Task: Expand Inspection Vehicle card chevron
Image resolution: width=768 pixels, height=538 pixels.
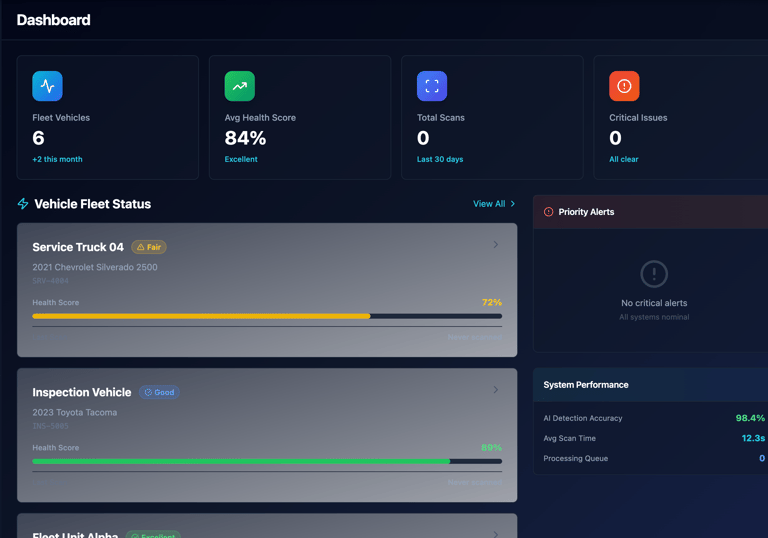Action: (496, 390)
